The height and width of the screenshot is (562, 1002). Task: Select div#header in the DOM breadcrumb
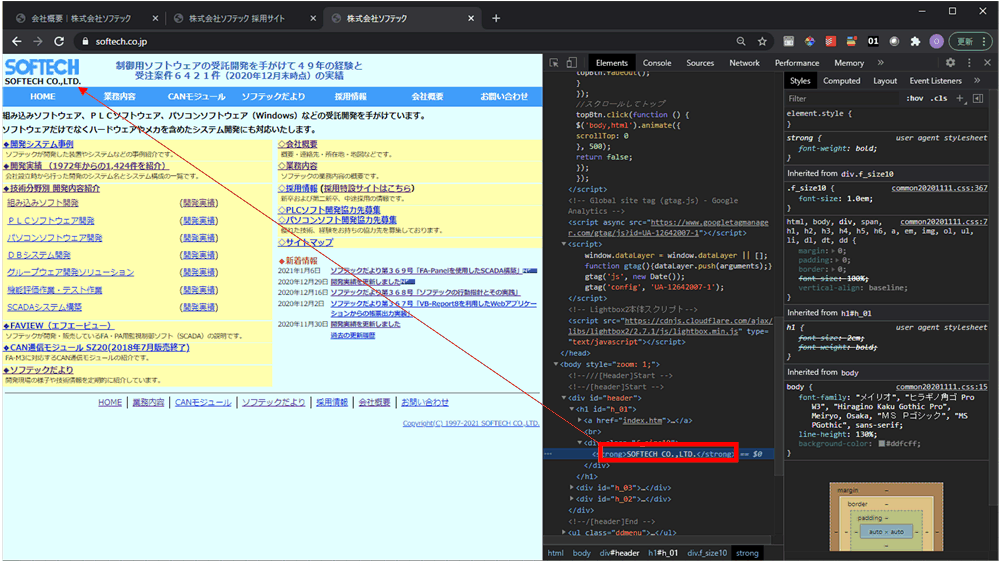(x=619, y=553)
